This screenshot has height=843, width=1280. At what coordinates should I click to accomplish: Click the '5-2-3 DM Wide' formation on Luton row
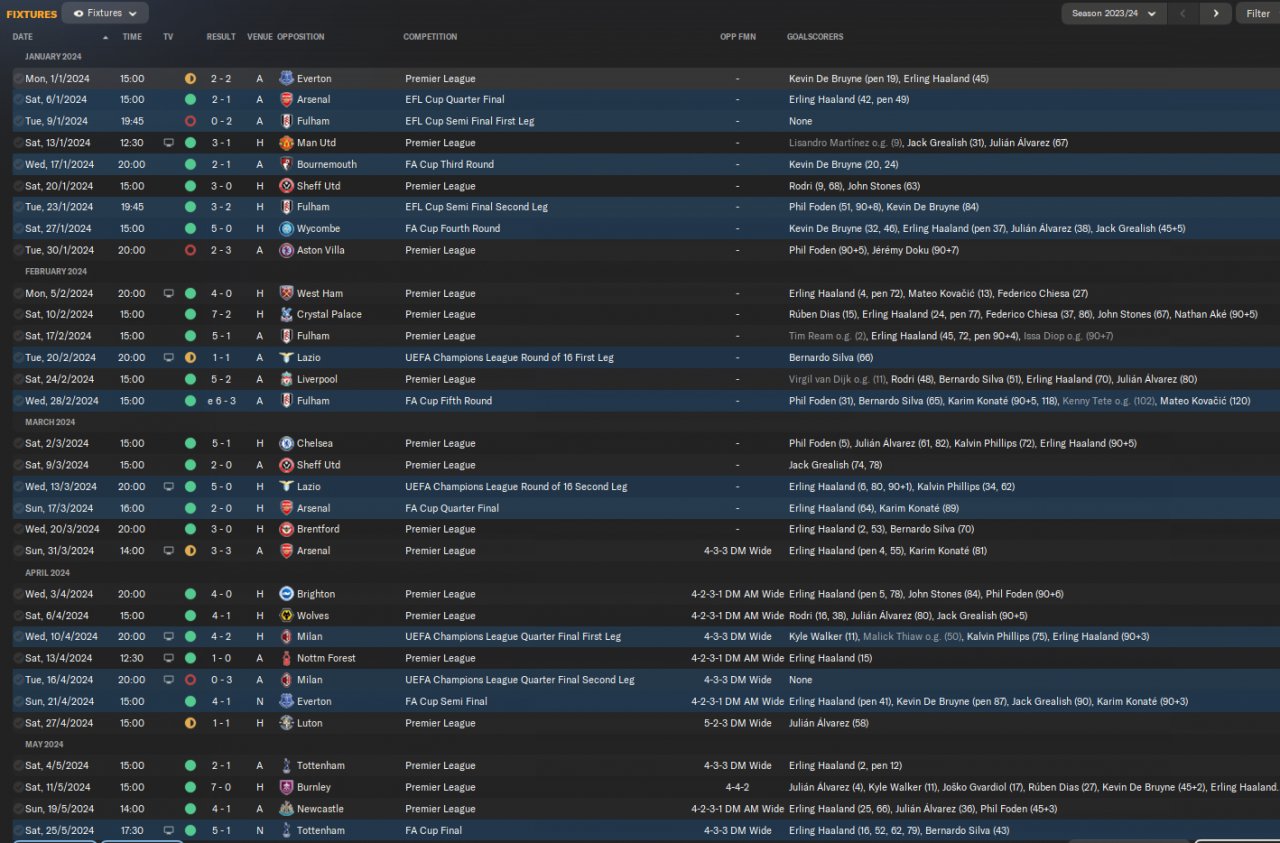738,723
